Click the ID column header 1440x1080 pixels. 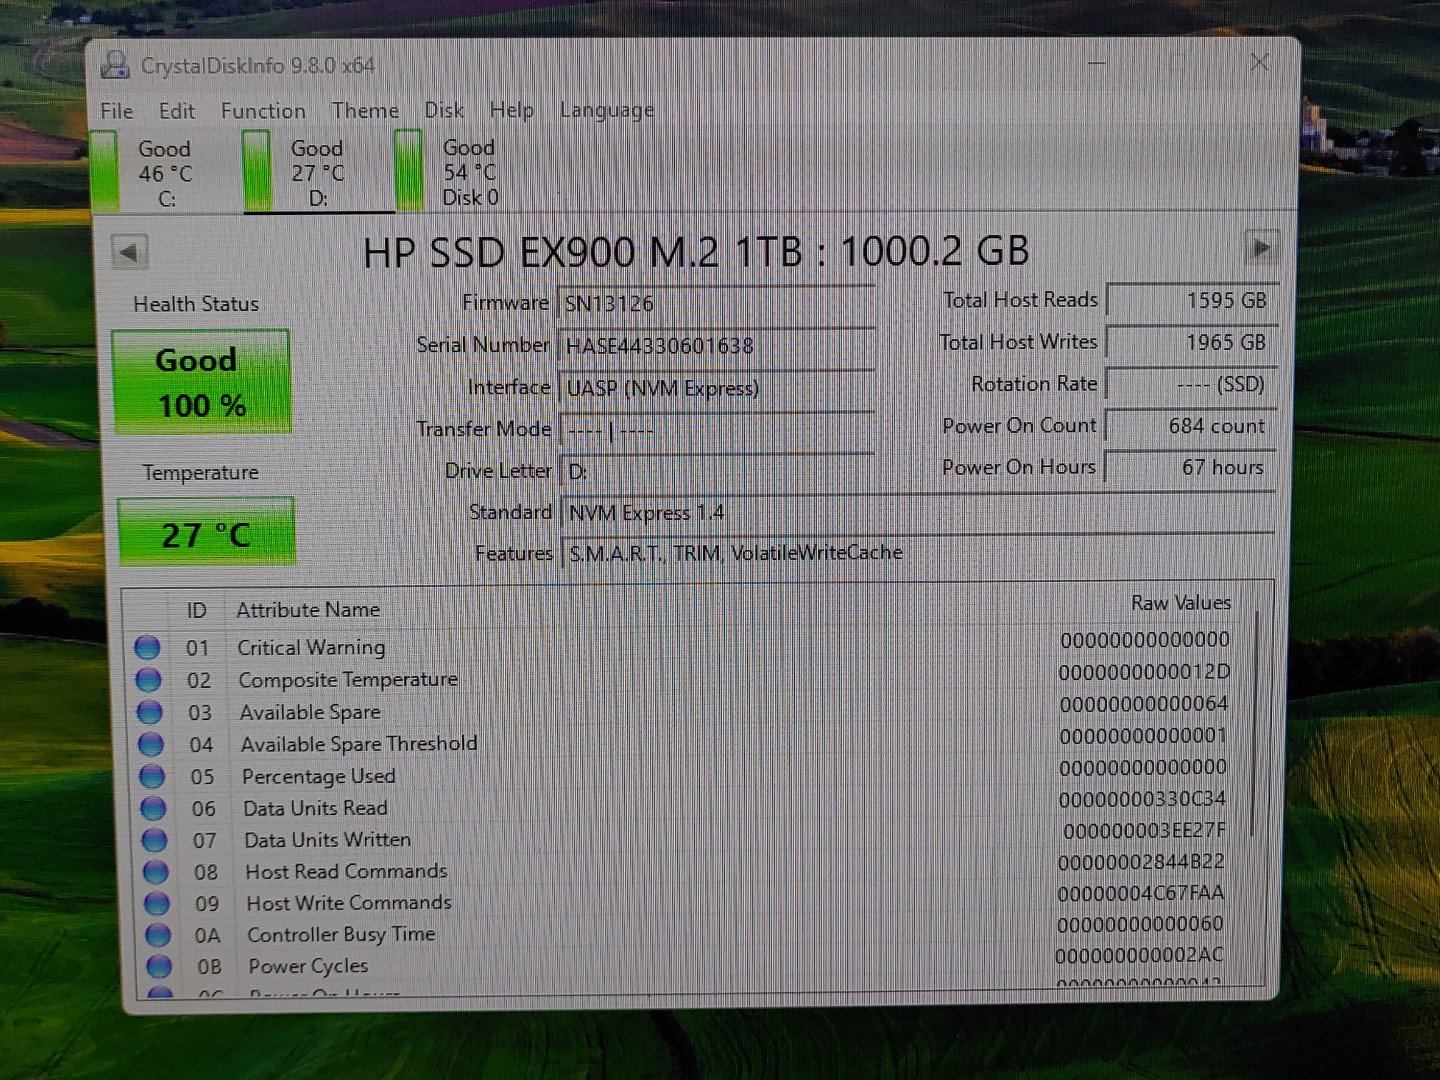(196, 611)
